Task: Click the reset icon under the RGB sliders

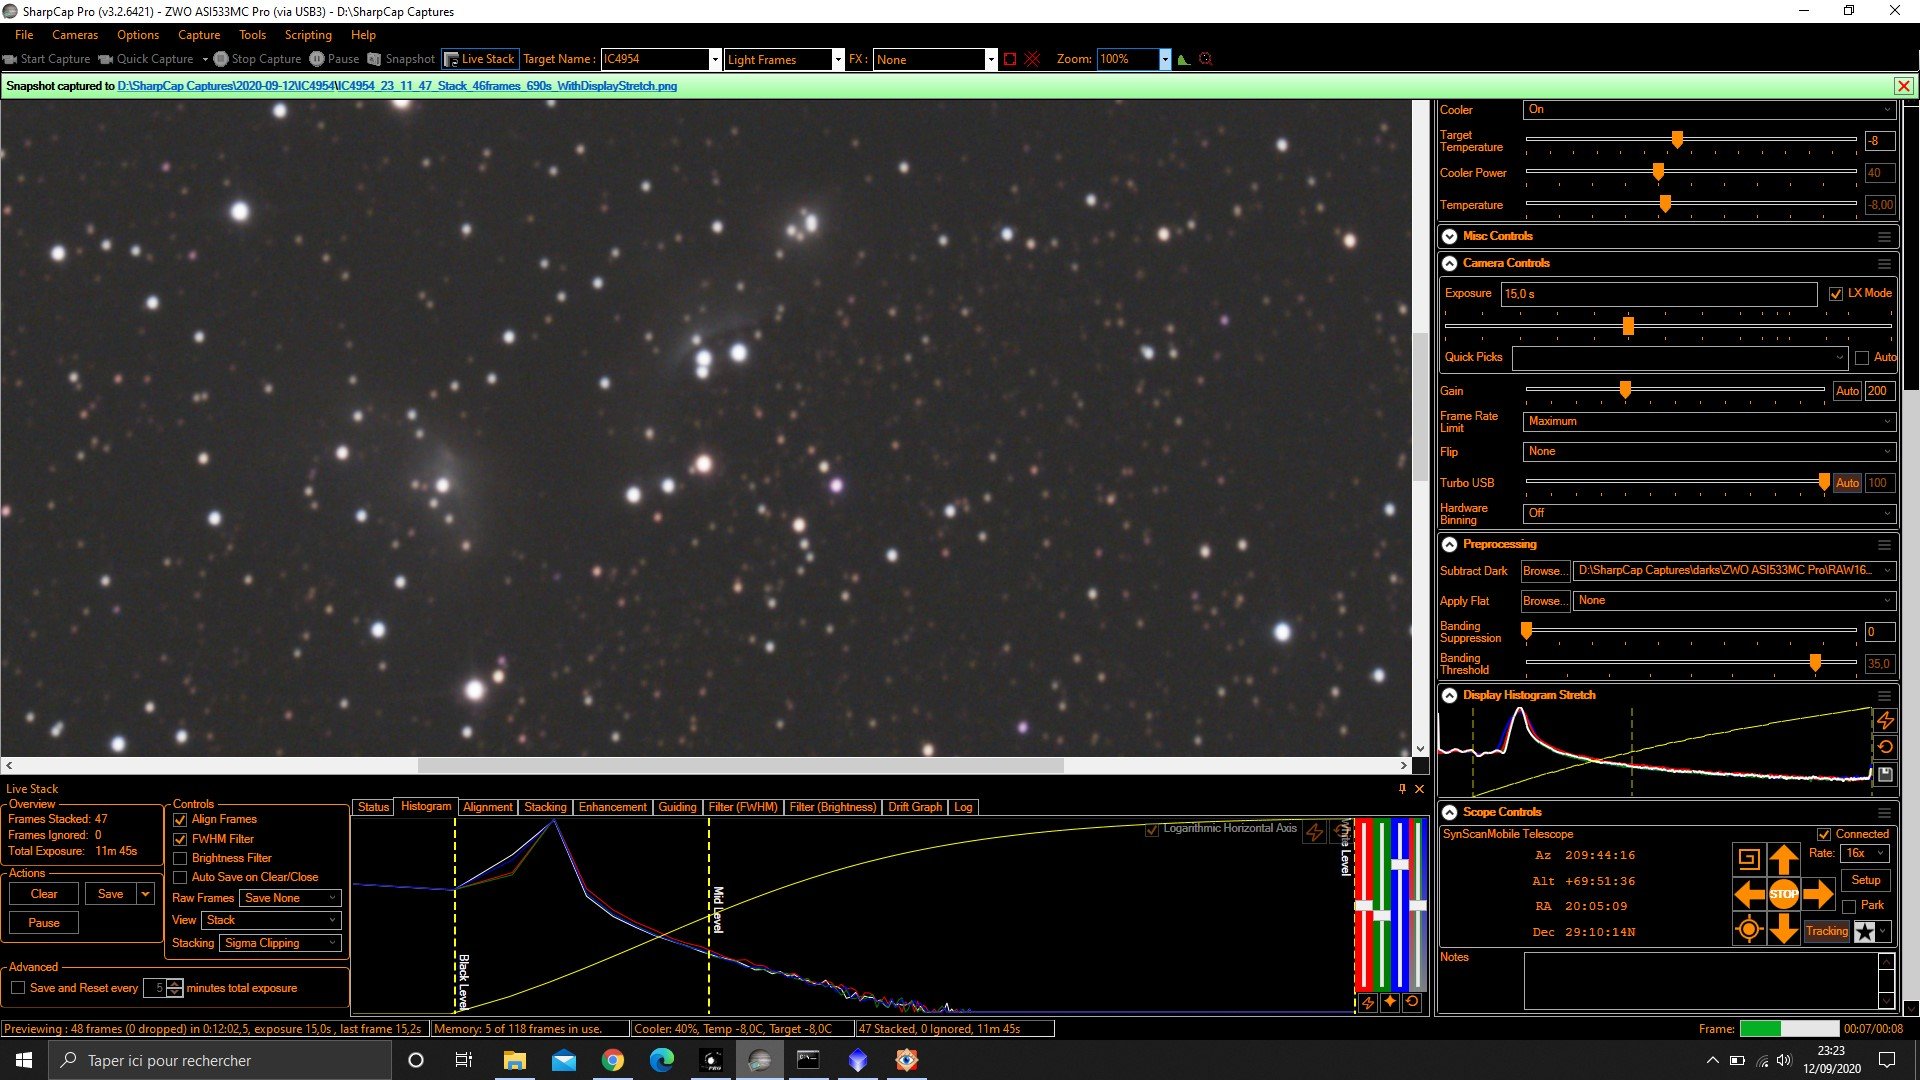Action: 1412,1002
